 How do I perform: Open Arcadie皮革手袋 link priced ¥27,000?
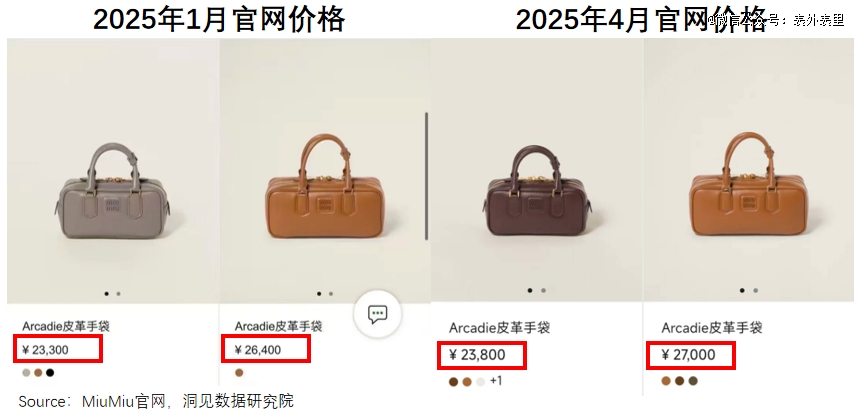click(x=712, y=328)
